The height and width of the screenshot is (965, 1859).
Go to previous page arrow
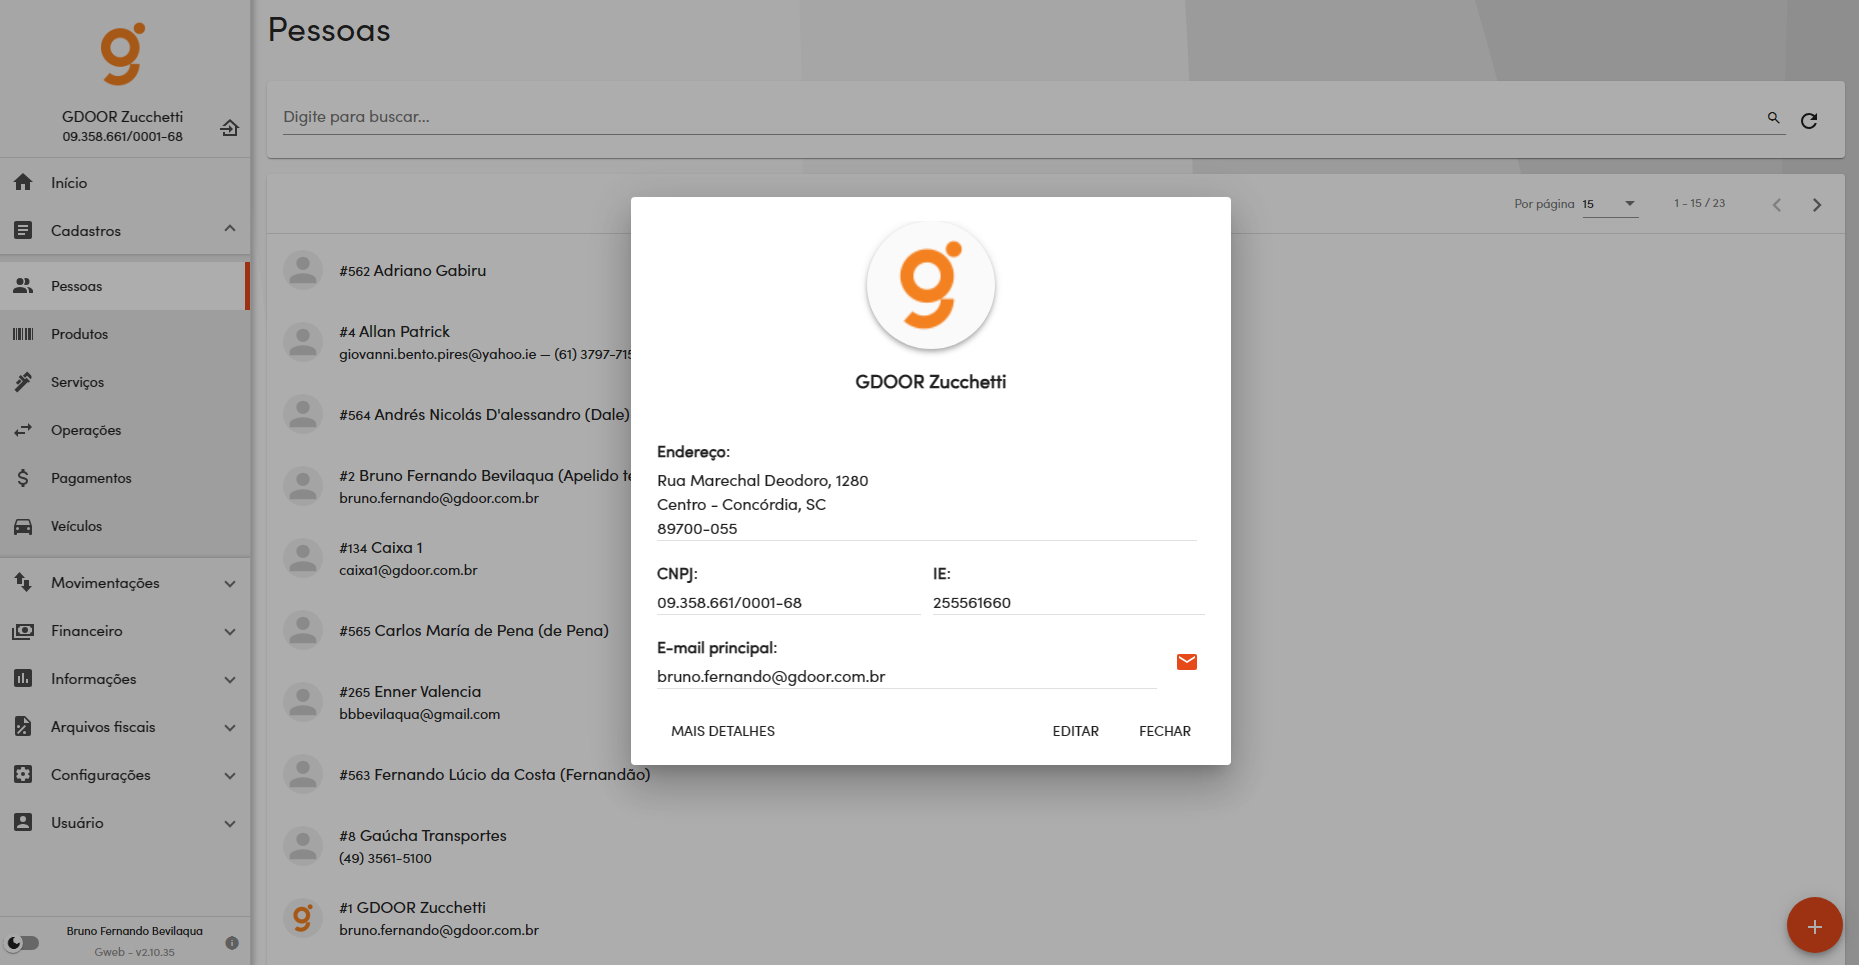[1777, 205]
